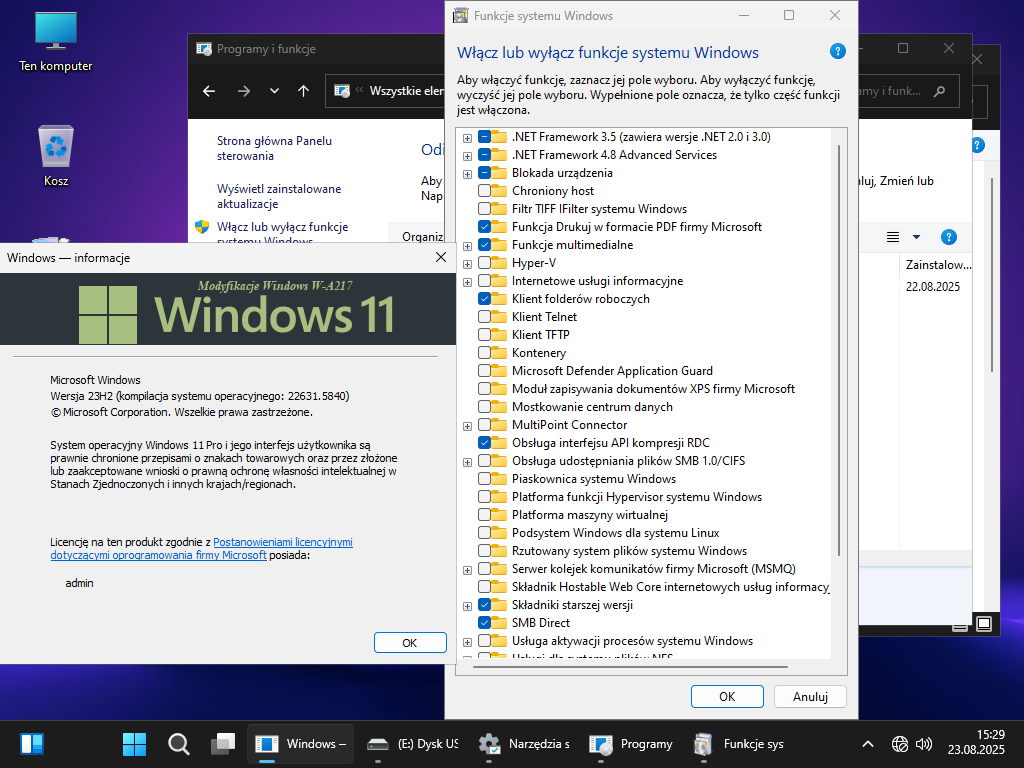Open the Postanowieniami licencyjnymi link
The width and height of the screenshot is (1024, 768).
coord(283,542)
